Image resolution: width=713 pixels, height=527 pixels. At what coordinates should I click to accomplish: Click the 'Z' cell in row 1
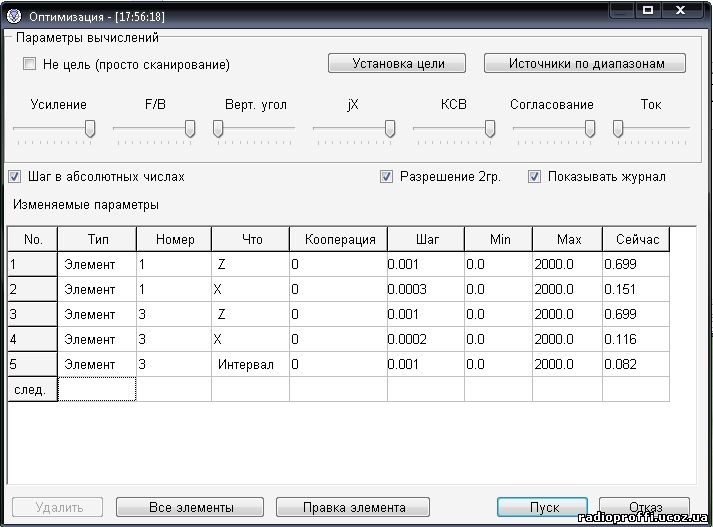click(251, 264)
